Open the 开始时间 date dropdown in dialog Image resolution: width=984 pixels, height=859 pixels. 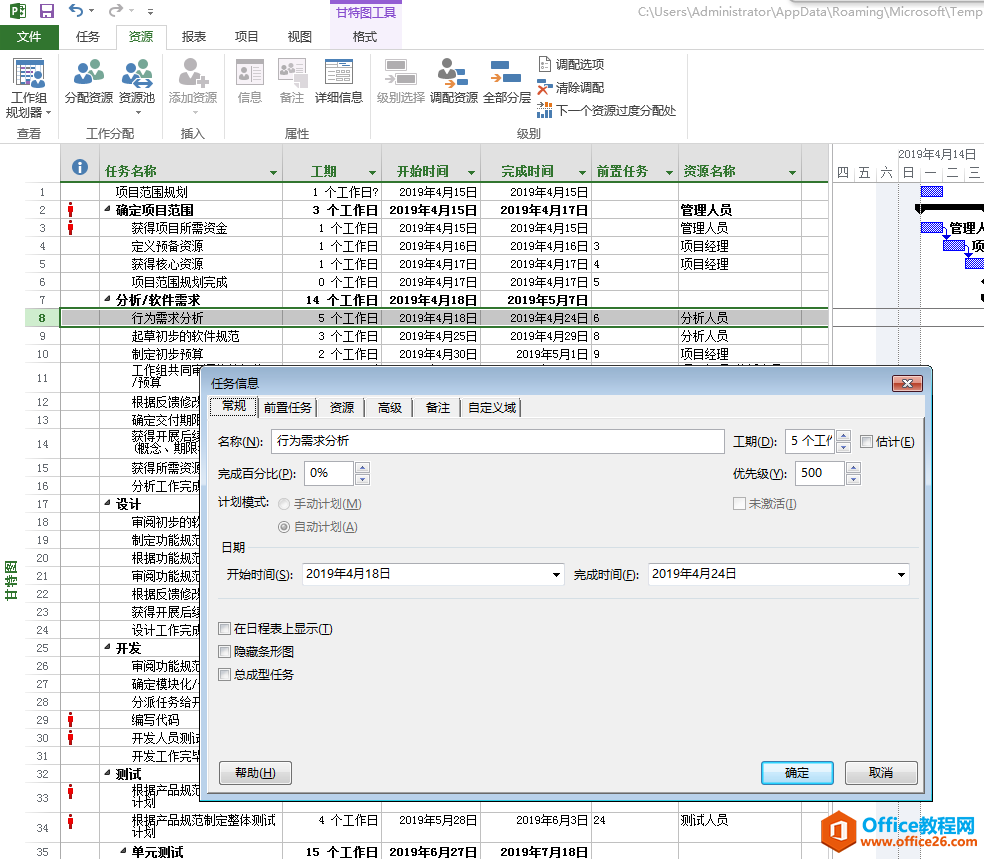557,575
